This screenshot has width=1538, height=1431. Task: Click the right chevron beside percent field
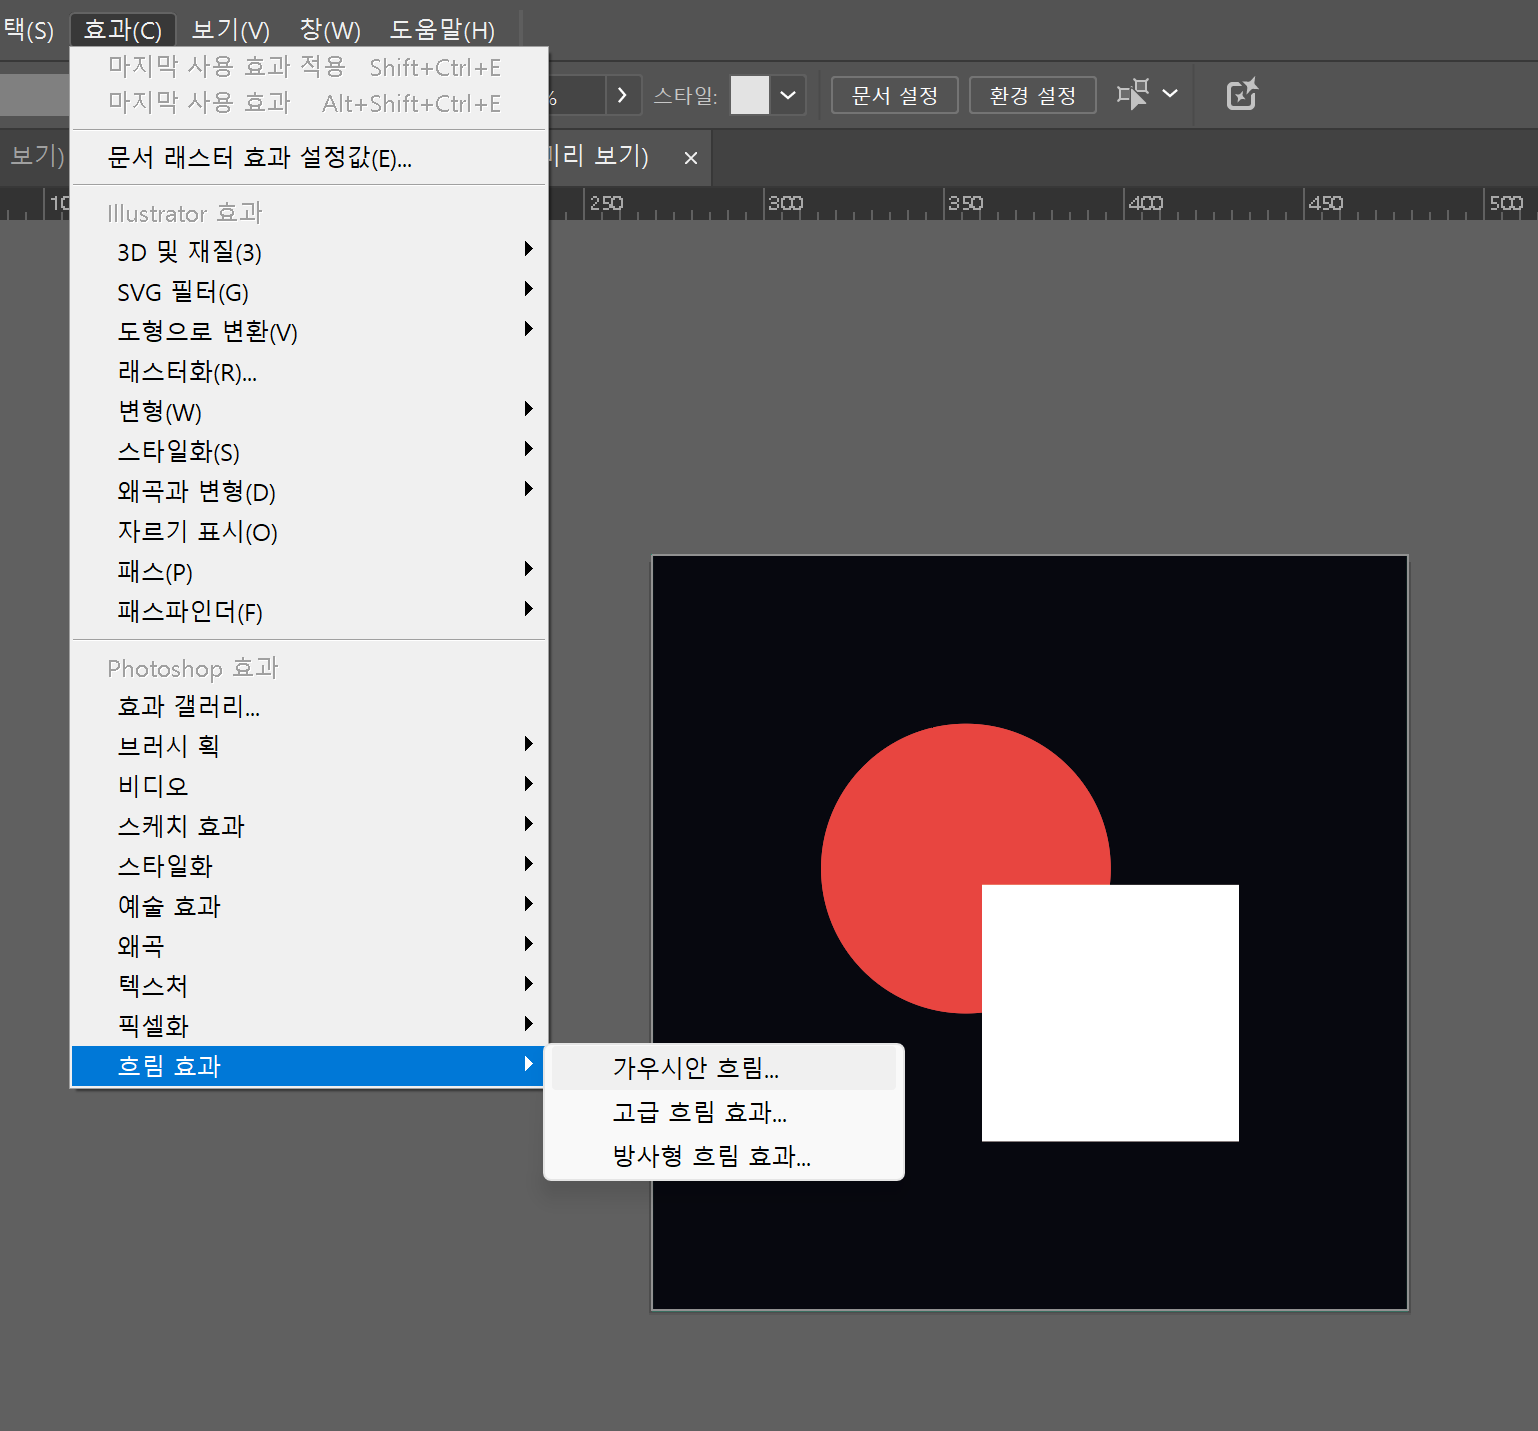point(622,95)
